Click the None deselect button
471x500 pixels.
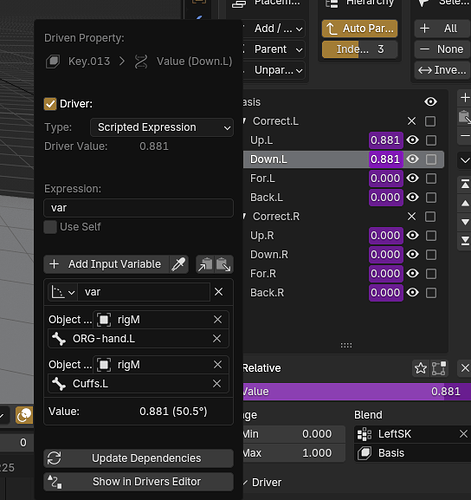[442, 49]
